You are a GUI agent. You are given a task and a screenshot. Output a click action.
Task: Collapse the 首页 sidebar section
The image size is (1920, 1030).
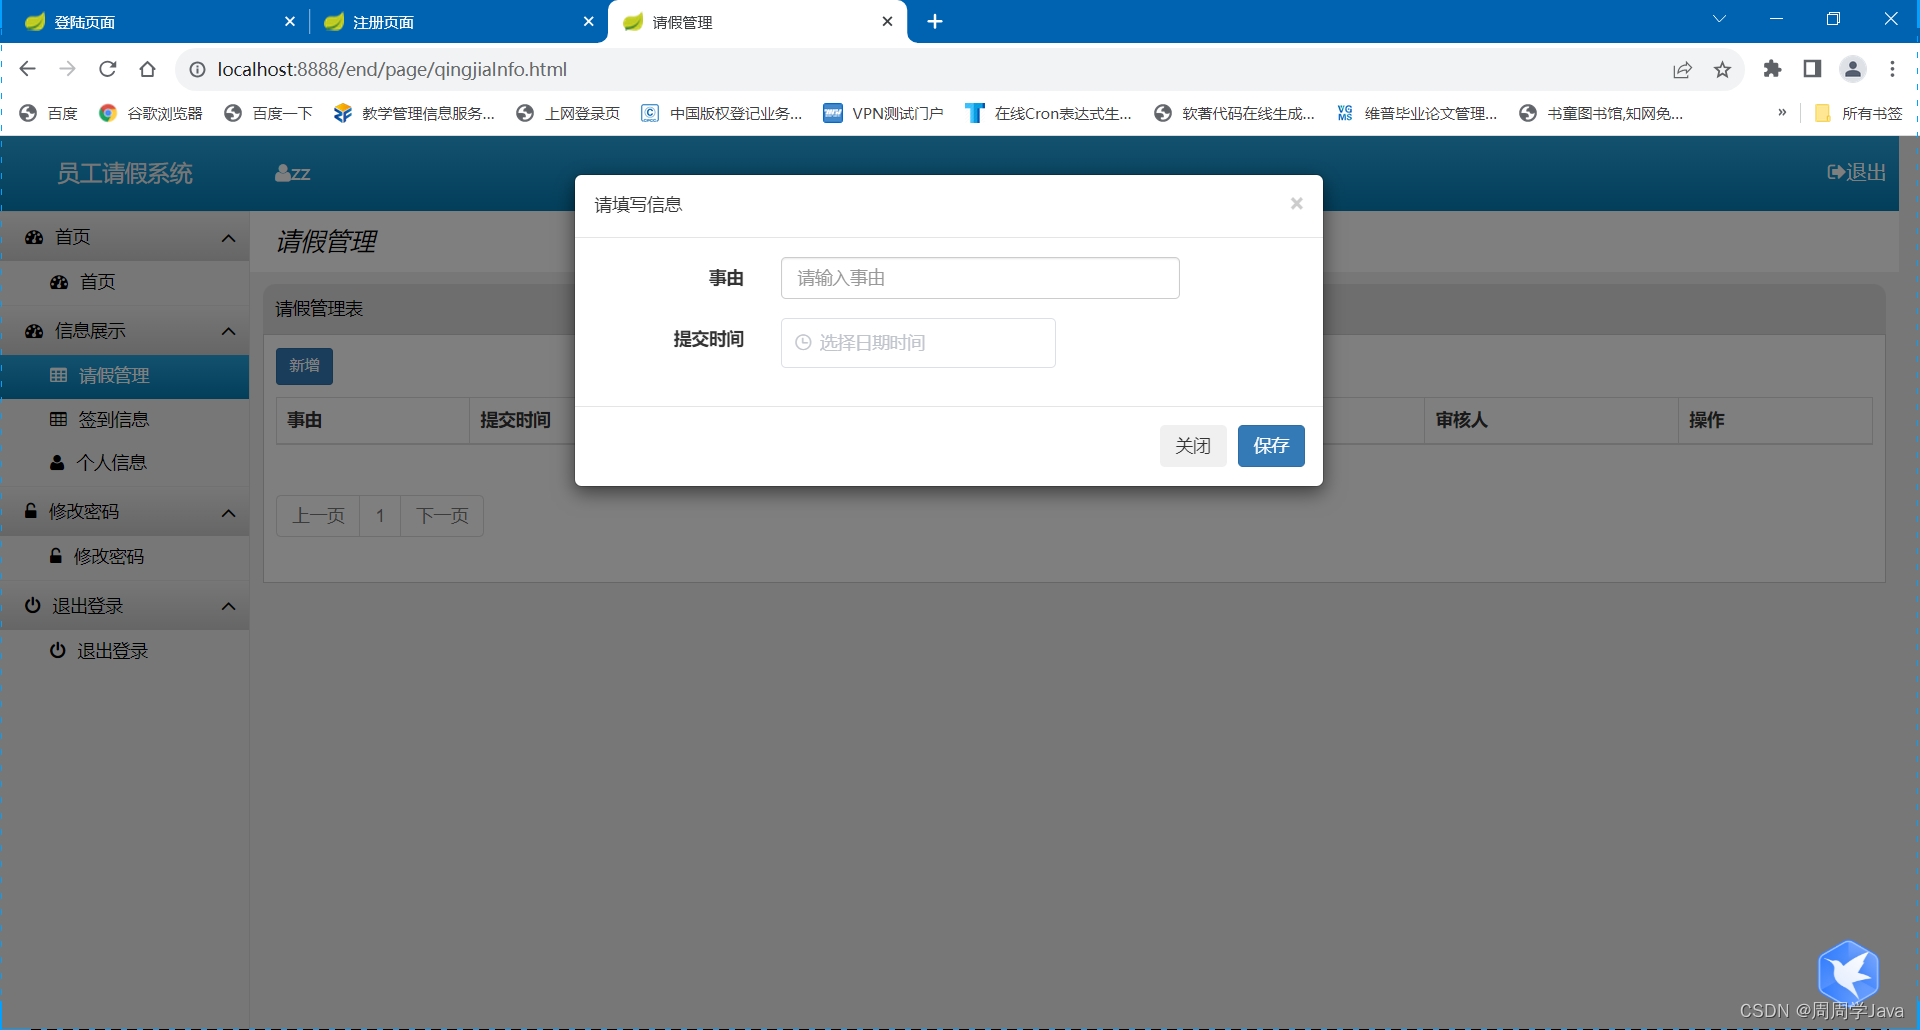[x=227, y=237]
